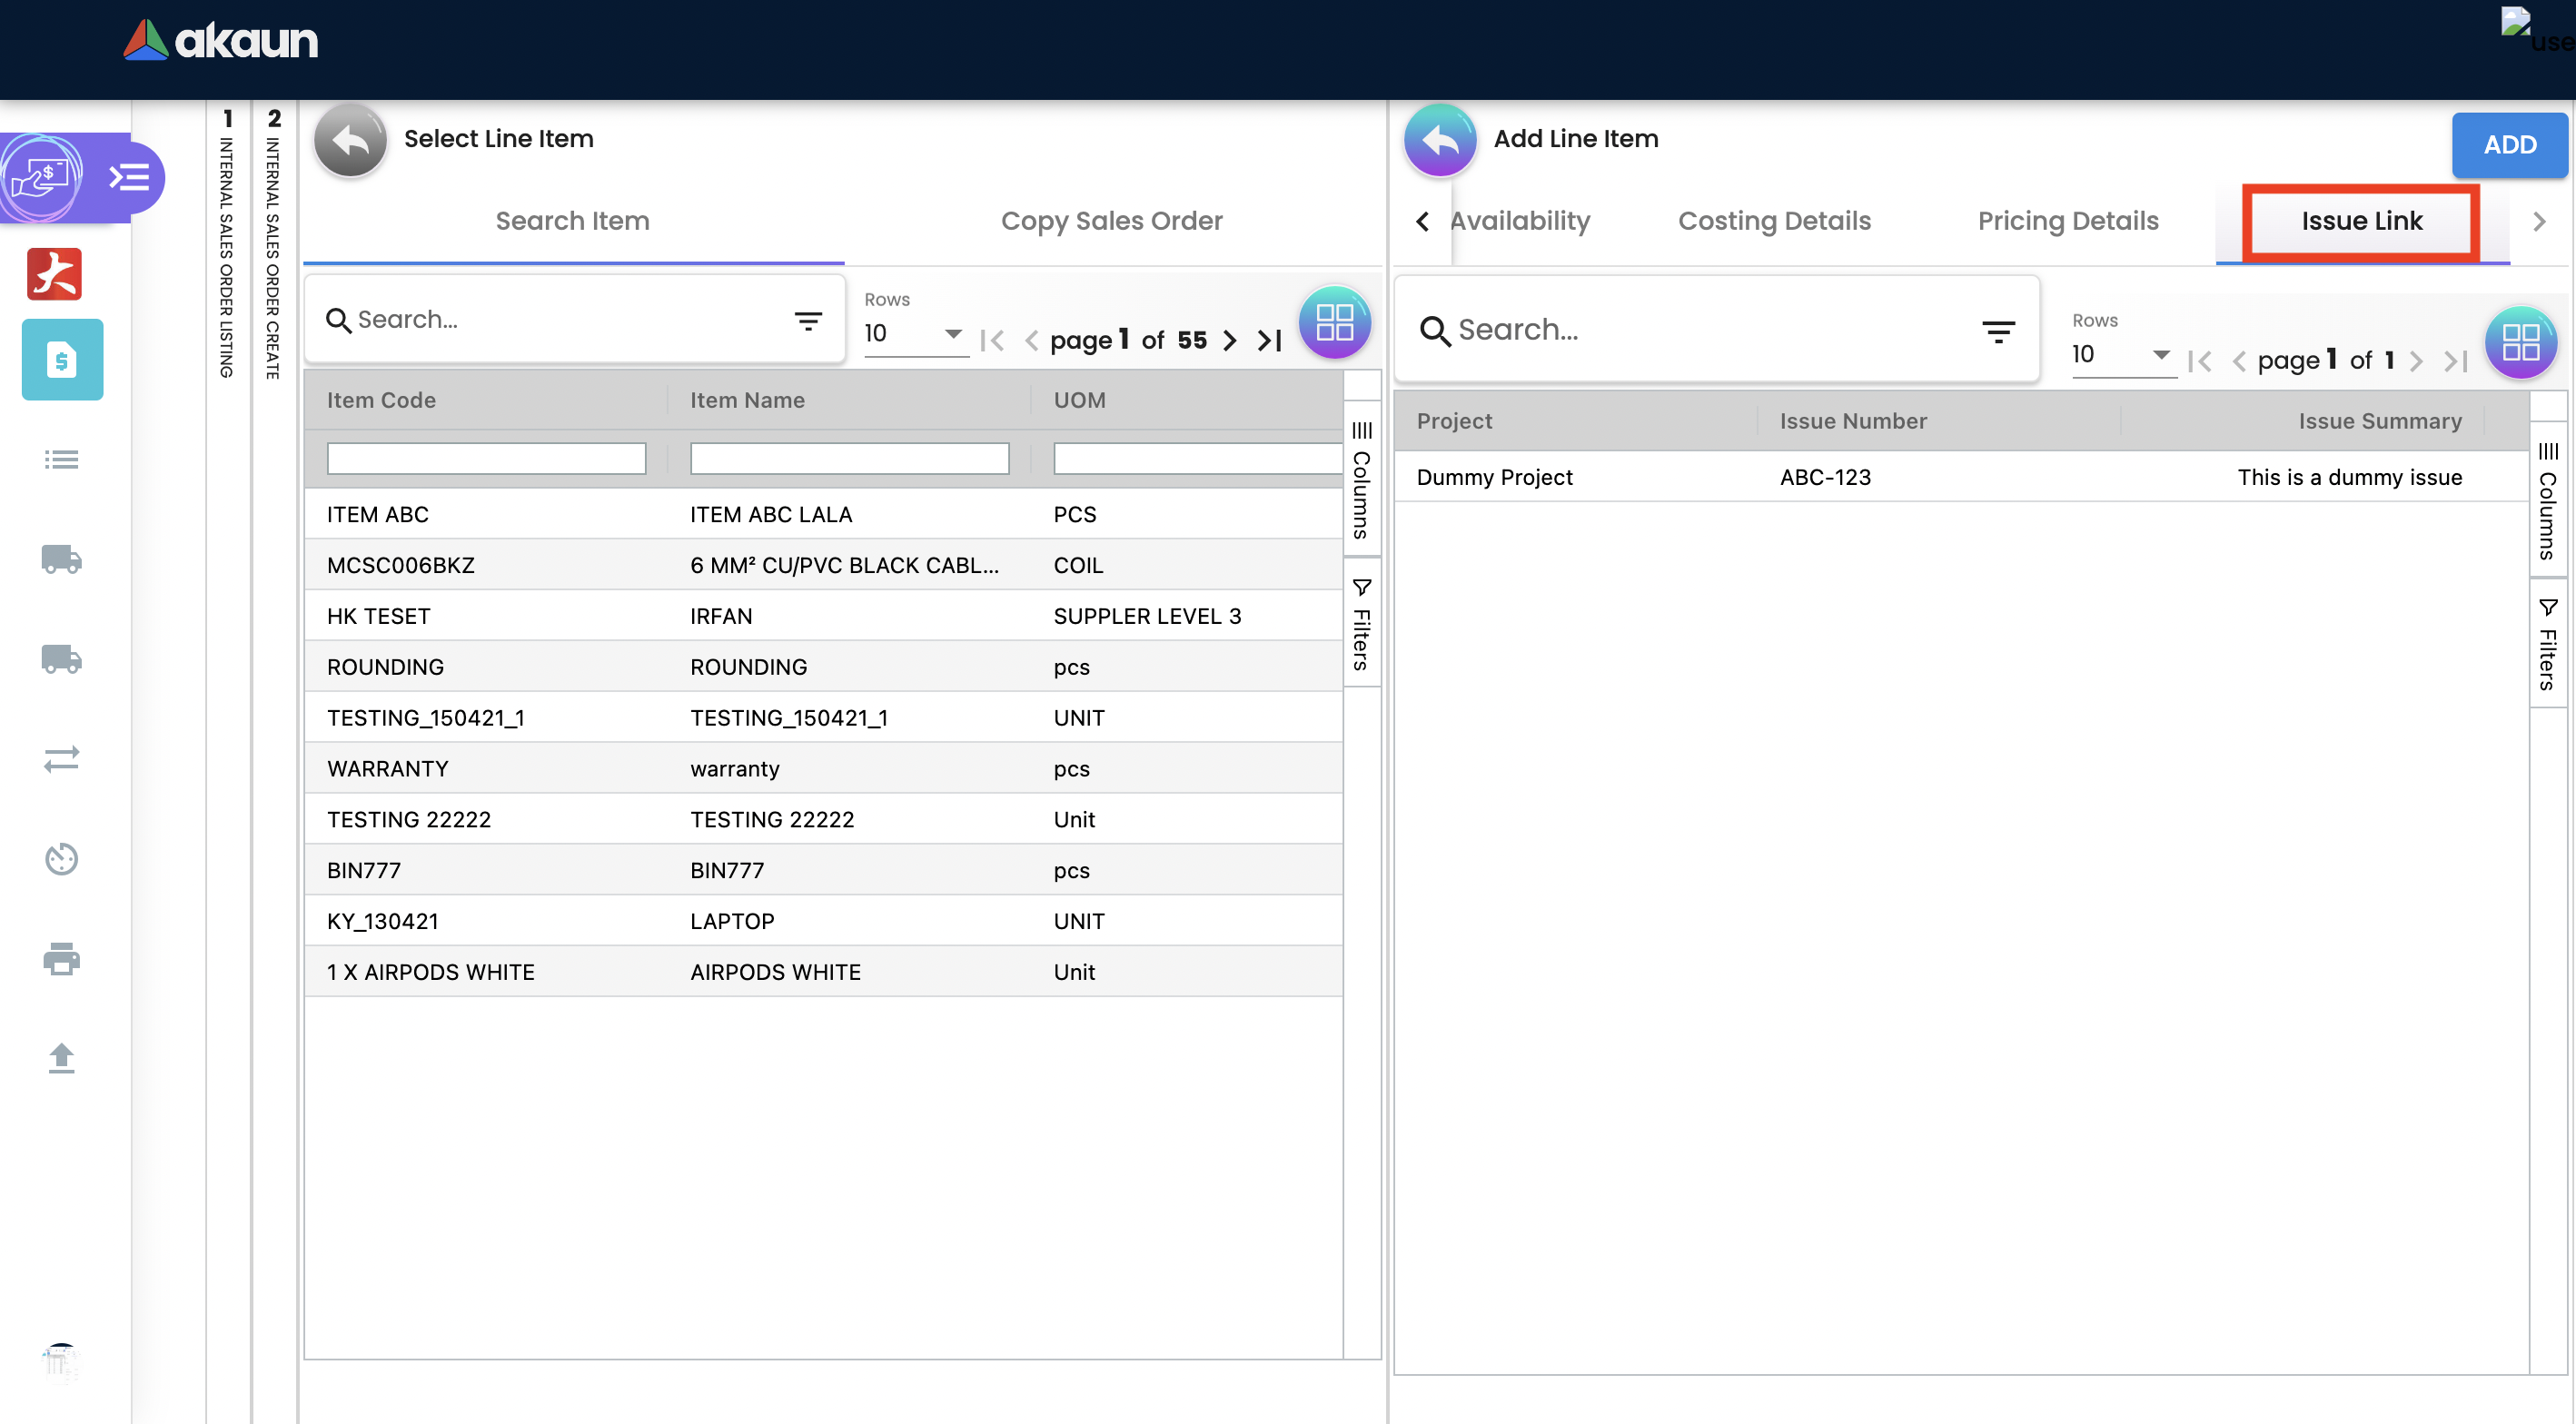Go to the next page of items
This screenshot has height=1424, width=2576.
1230,341
